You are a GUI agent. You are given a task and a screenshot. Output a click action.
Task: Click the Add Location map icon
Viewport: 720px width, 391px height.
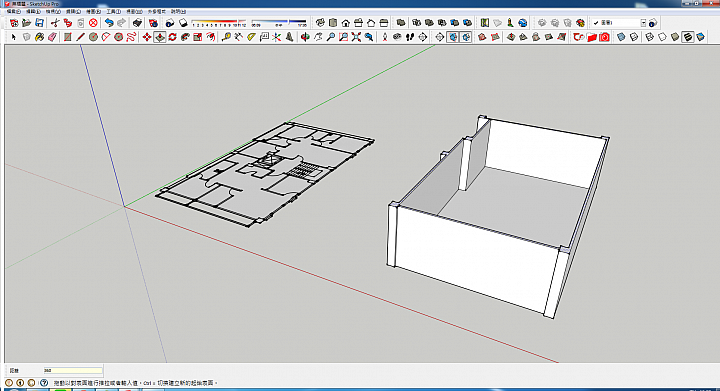tap(485, 23)
